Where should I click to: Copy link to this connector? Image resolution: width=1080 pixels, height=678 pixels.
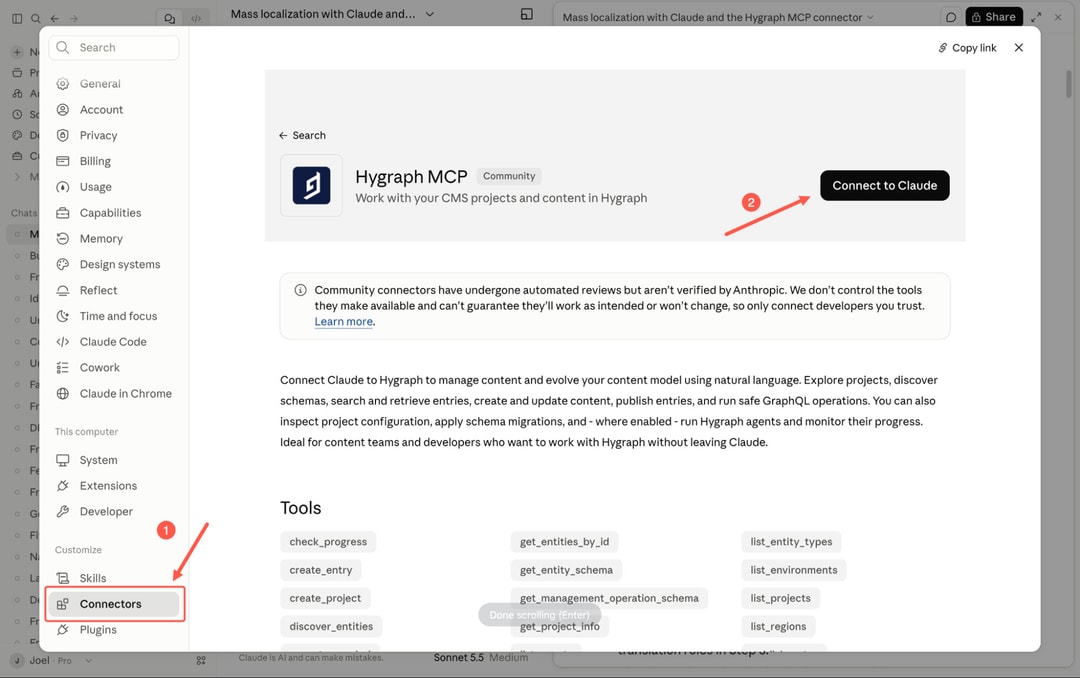click(967, 48)
